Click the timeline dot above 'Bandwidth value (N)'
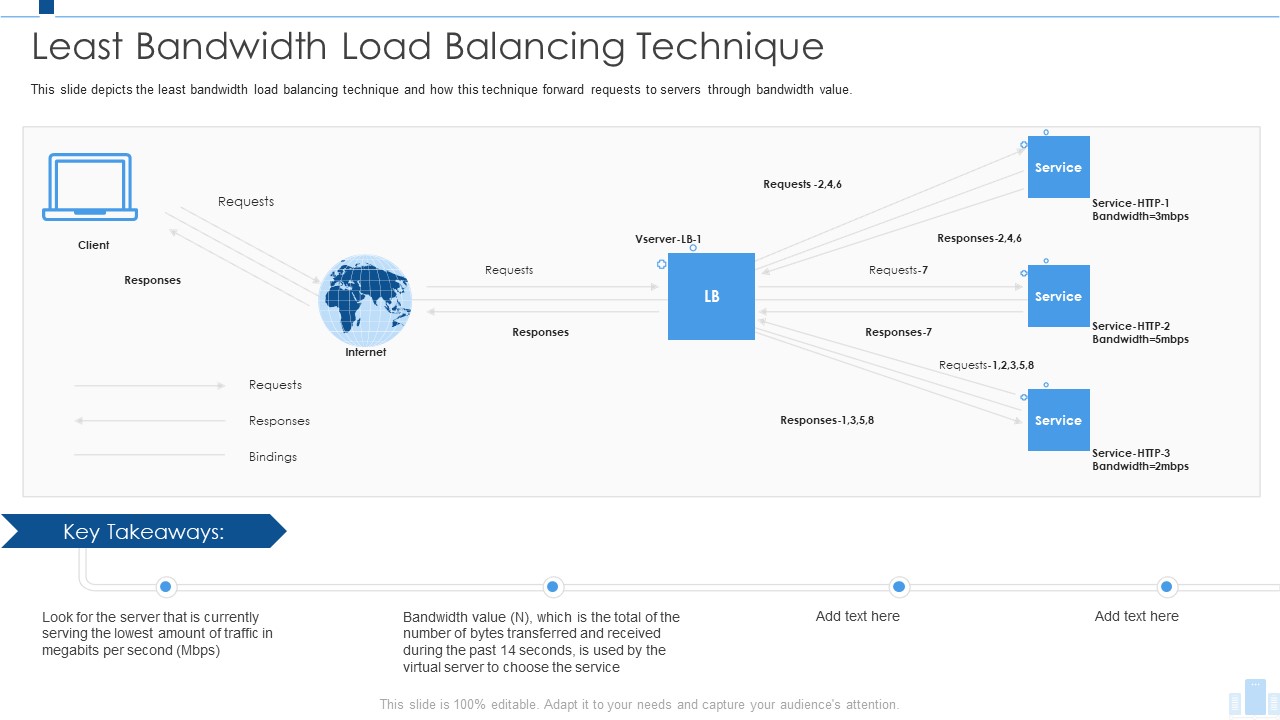The image size is (1280, 720). (x=552, y=586)
